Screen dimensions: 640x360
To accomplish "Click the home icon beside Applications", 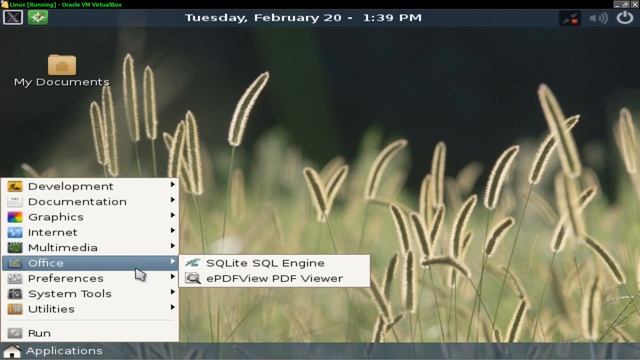I will pos(12,351).
